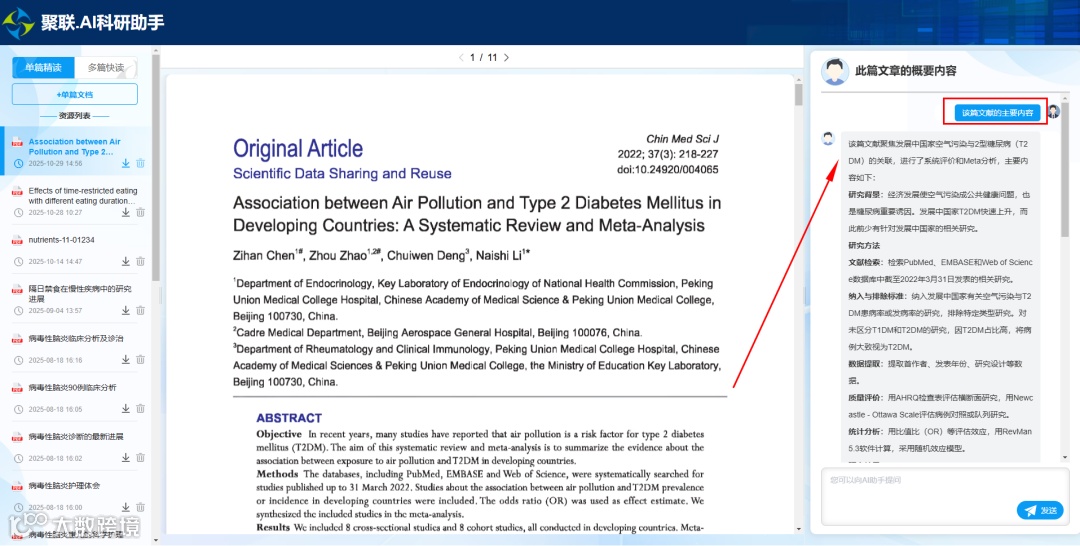Viewport: 1080px width, 546px height.
Task: Click the 此篇文章的概要内容 panel title
Action: pyautogui.click(x=906, y=71)
